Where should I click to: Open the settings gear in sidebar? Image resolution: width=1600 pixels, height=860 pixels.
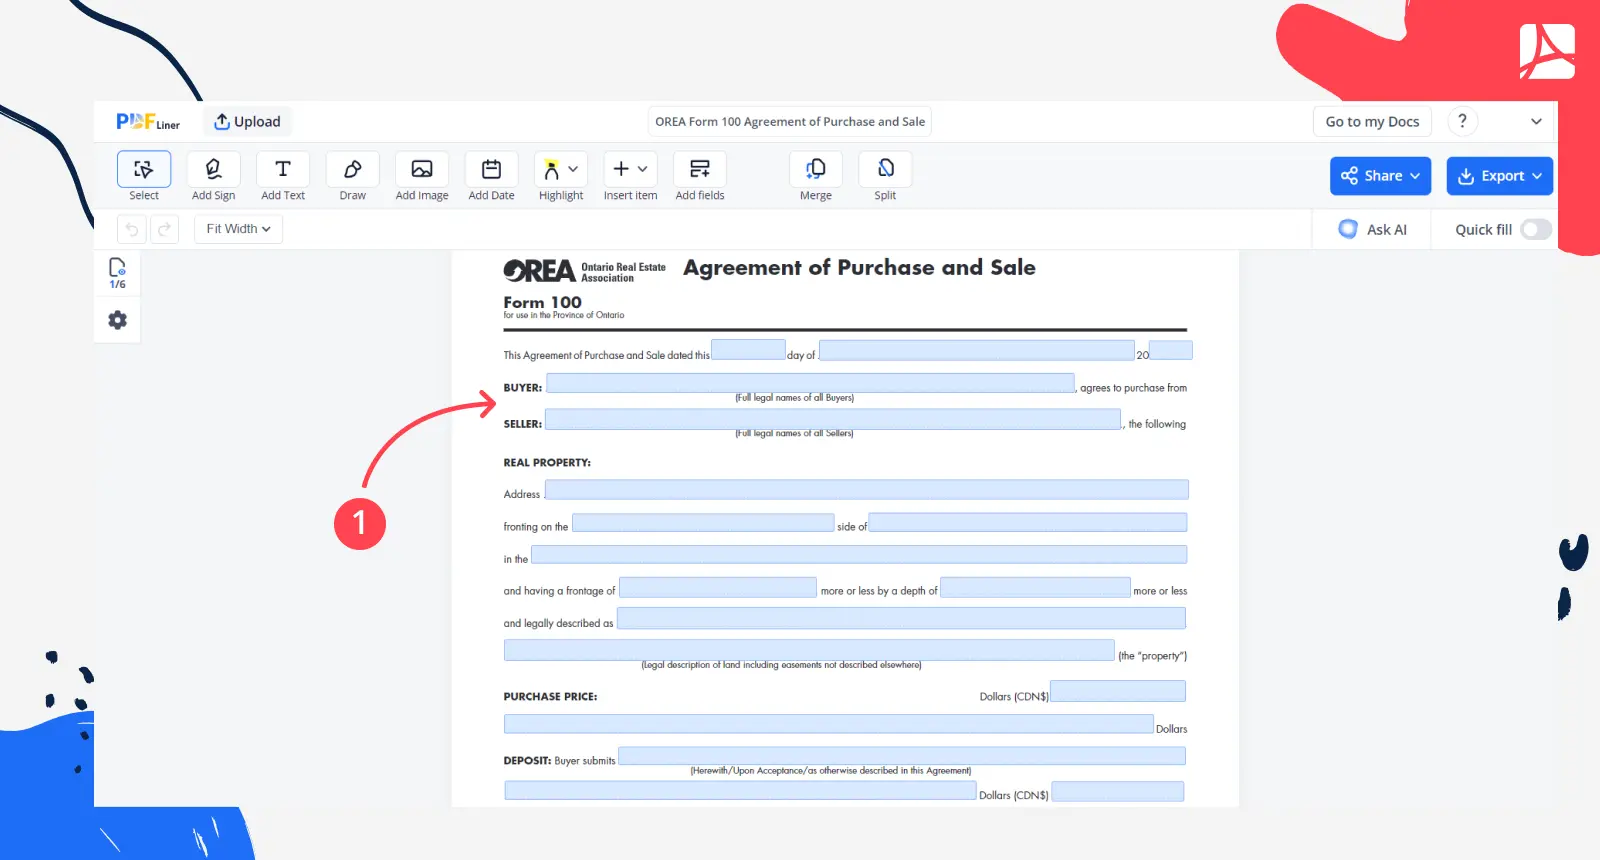click(x=117, y=320)
